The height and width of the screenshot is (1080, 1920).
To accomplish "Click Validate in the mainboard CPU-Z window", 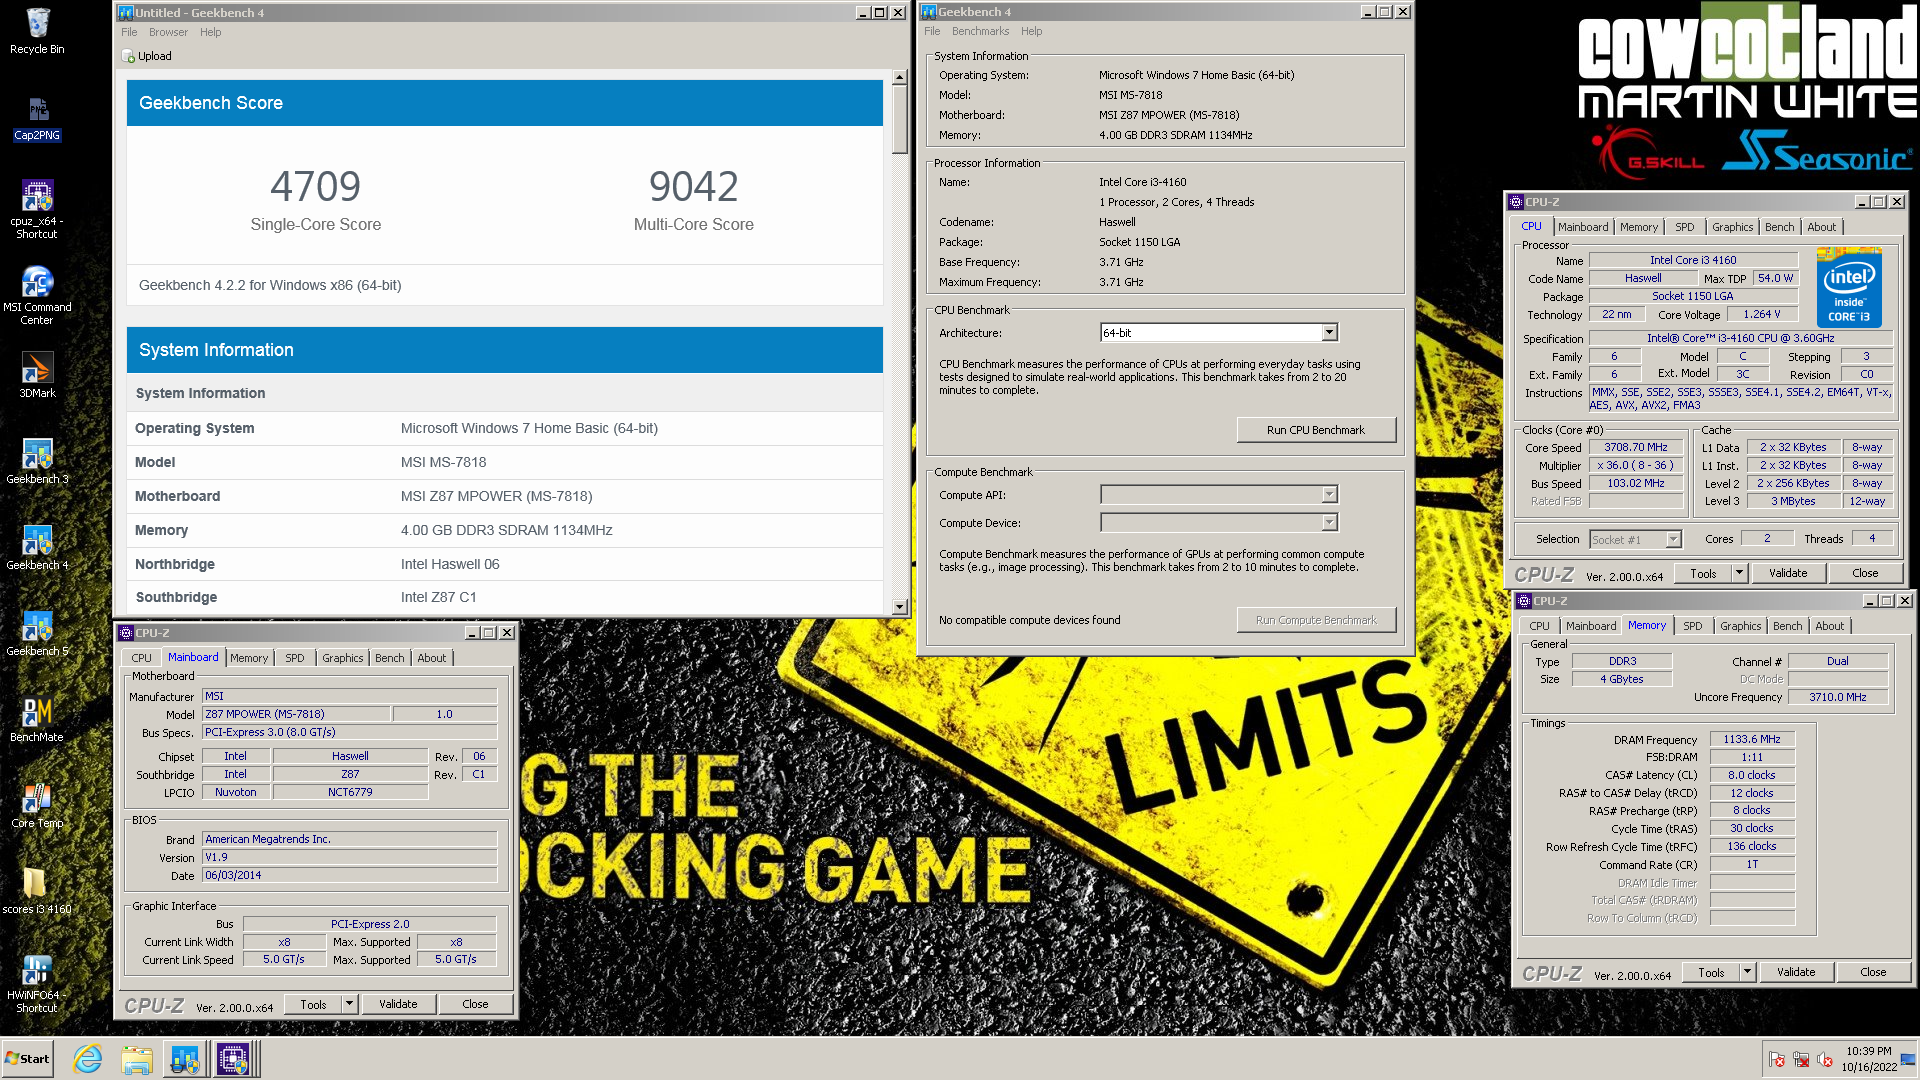I will click(x=398, y=1004).
